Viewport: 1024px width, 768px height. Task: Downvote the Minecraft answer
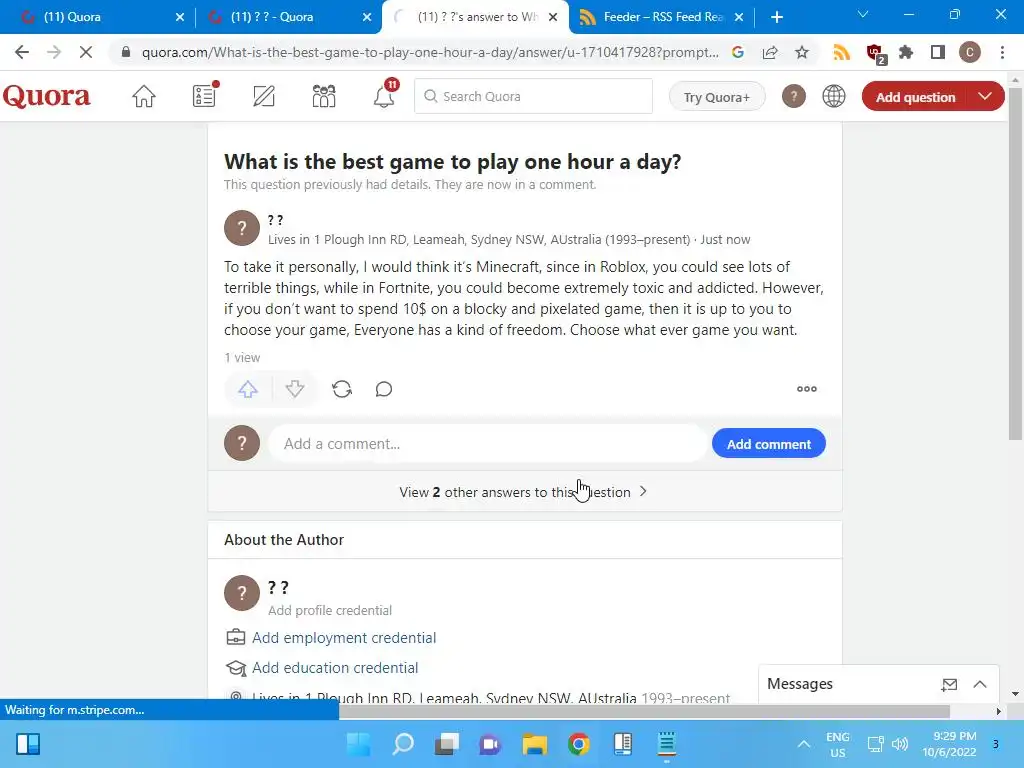[295, 389]
